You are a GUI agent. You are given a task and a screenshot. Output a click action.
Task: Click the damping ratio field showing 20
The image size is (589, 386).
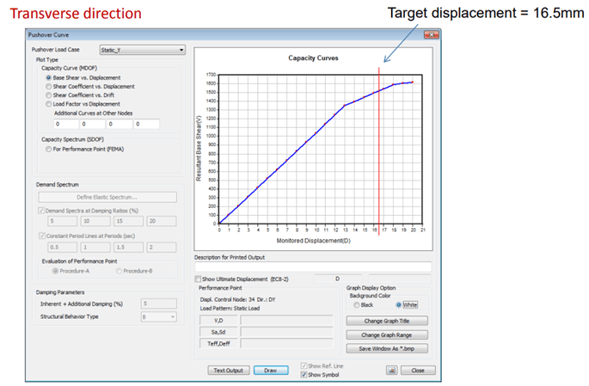[162, 221]
